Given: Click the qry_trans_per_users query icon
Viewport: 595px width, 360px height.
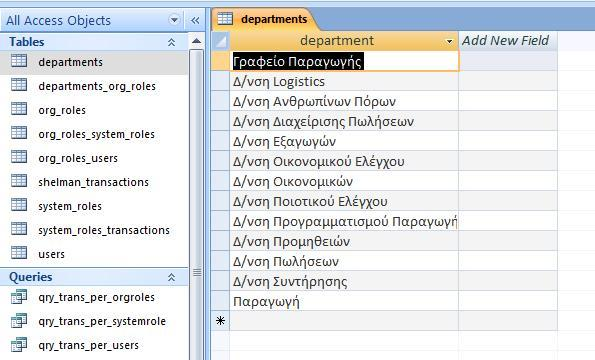Looking at the screenshot, I should (19, 344).
